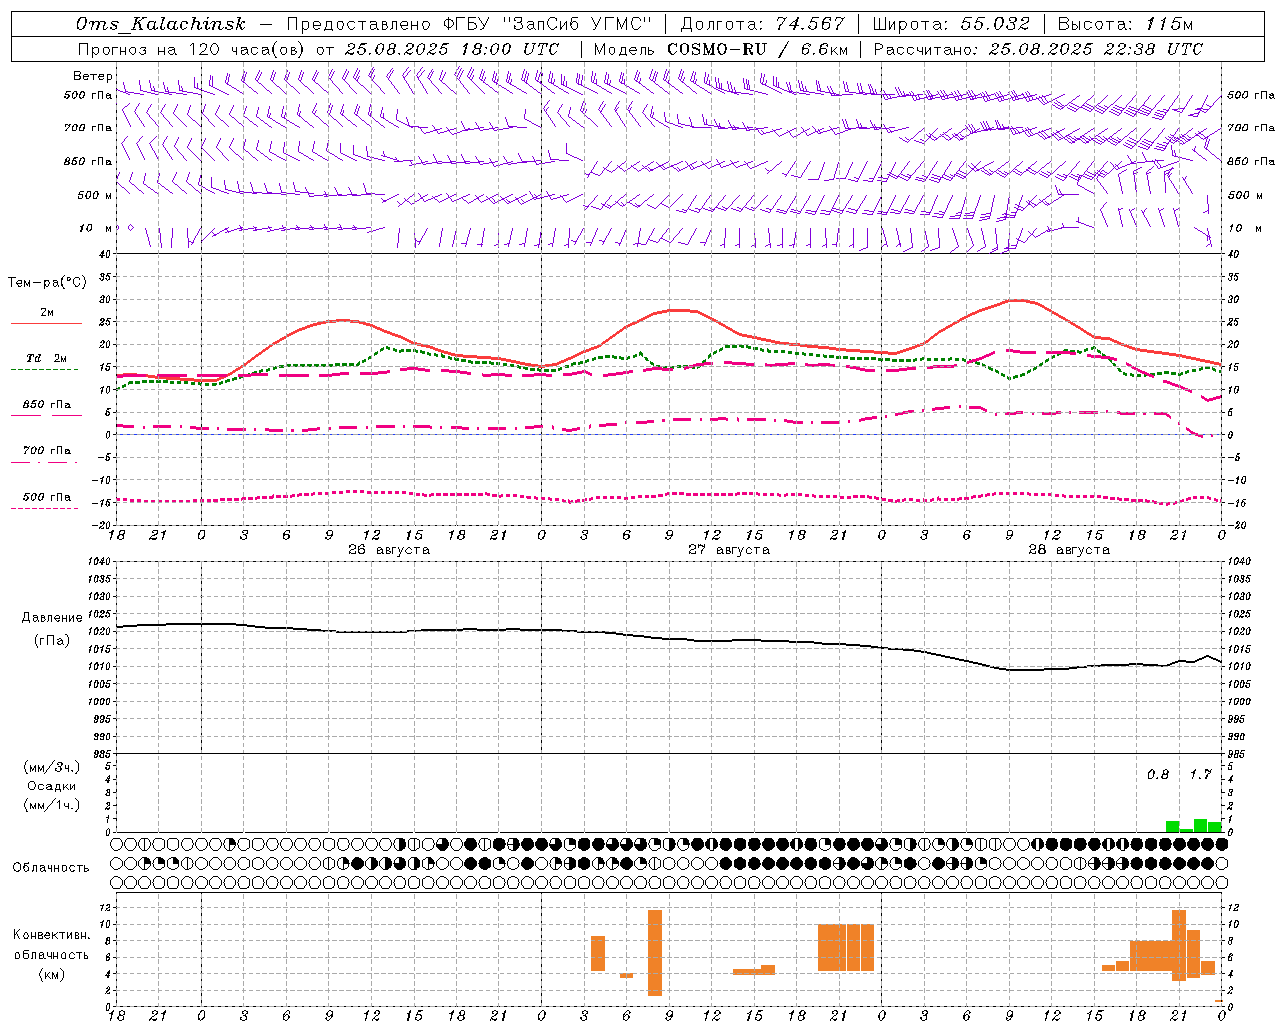Click the 'Облачность' cloud cover label

coord(51,867)
